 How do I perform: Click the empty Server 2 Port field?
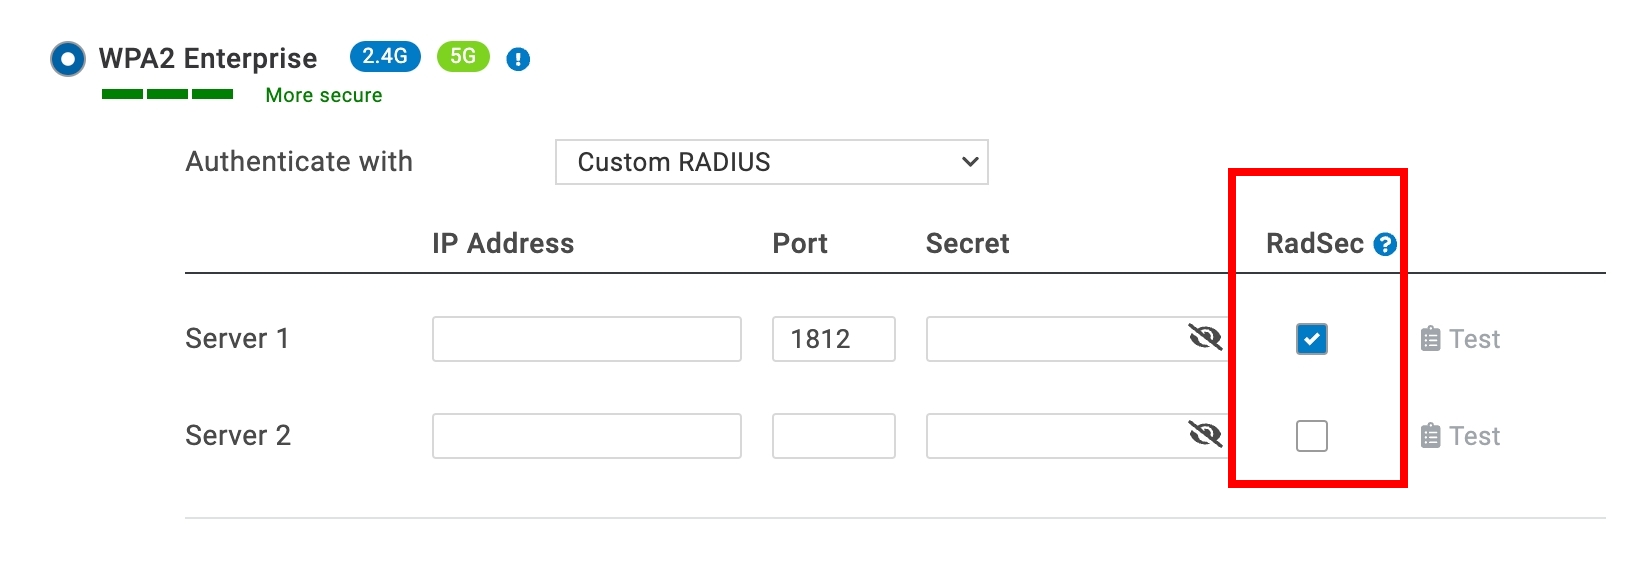pyautogui.click(x=833, y=436)
